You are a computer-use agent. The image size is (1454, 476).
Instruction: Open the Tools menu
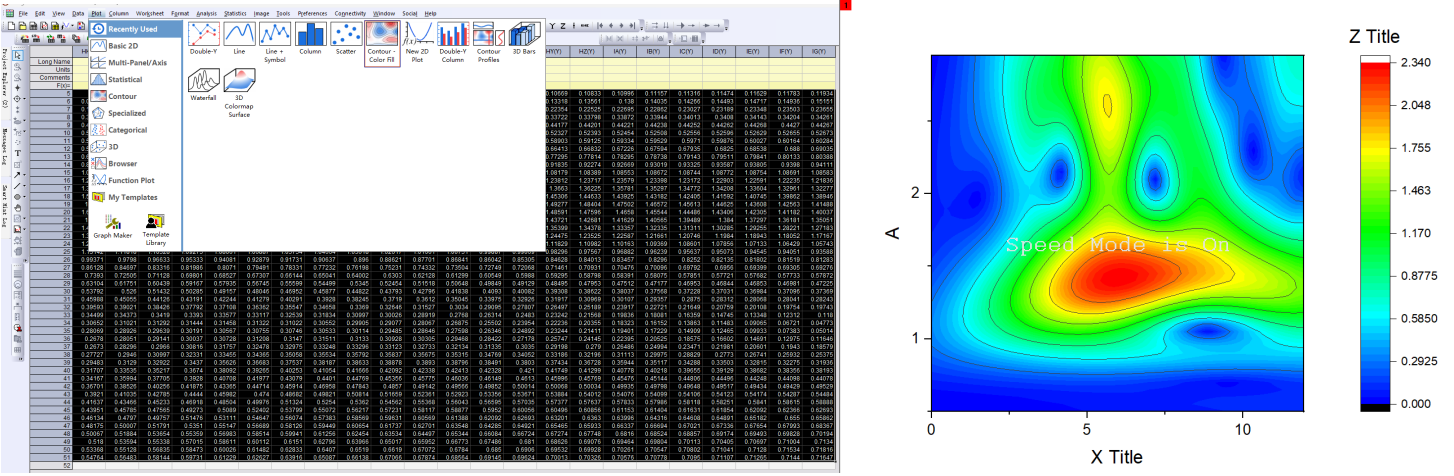click(284, 13)
